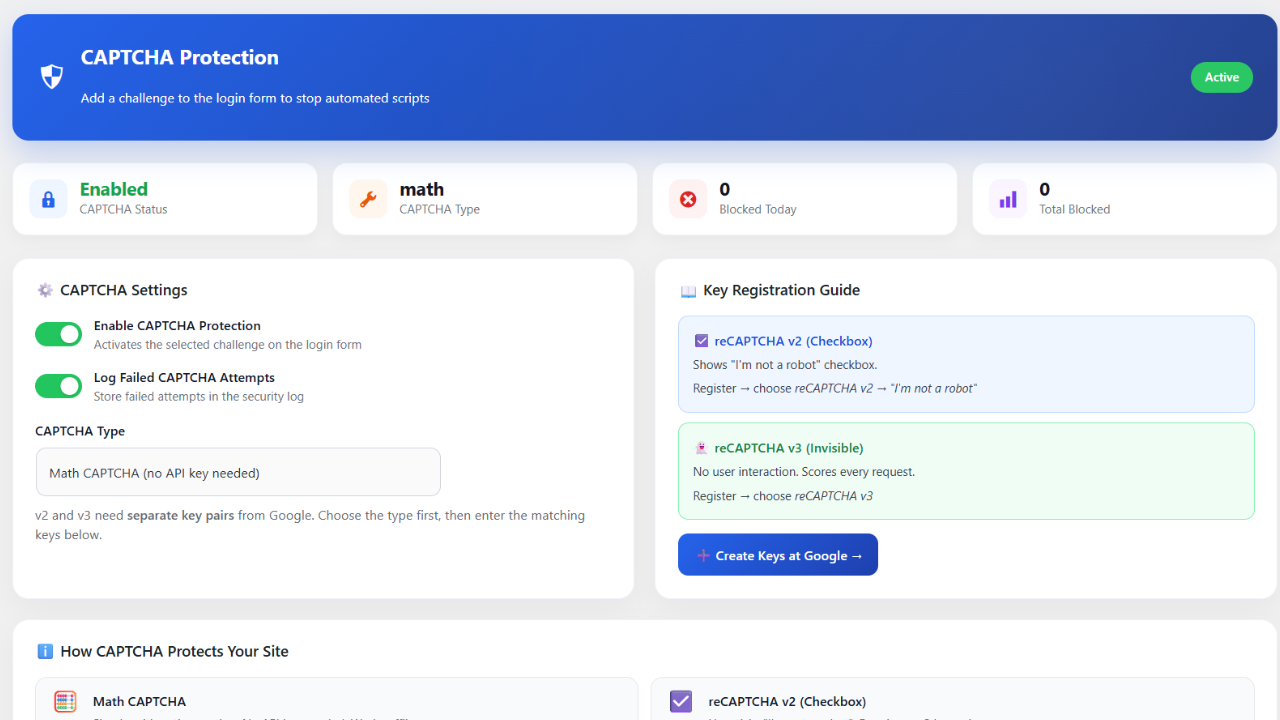
Task: Click the "0" count above Total Blocked
Action: pos(1045,189)
